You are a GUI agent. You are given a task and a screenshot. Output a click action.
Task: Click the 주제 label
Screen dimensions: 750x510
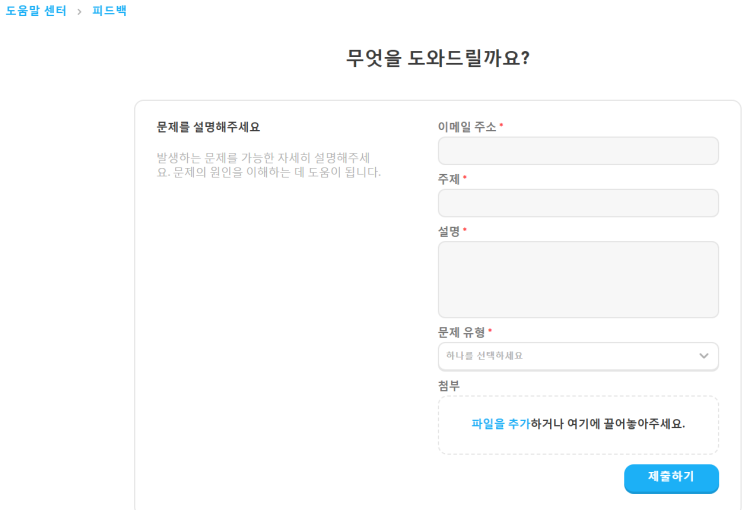449,179
